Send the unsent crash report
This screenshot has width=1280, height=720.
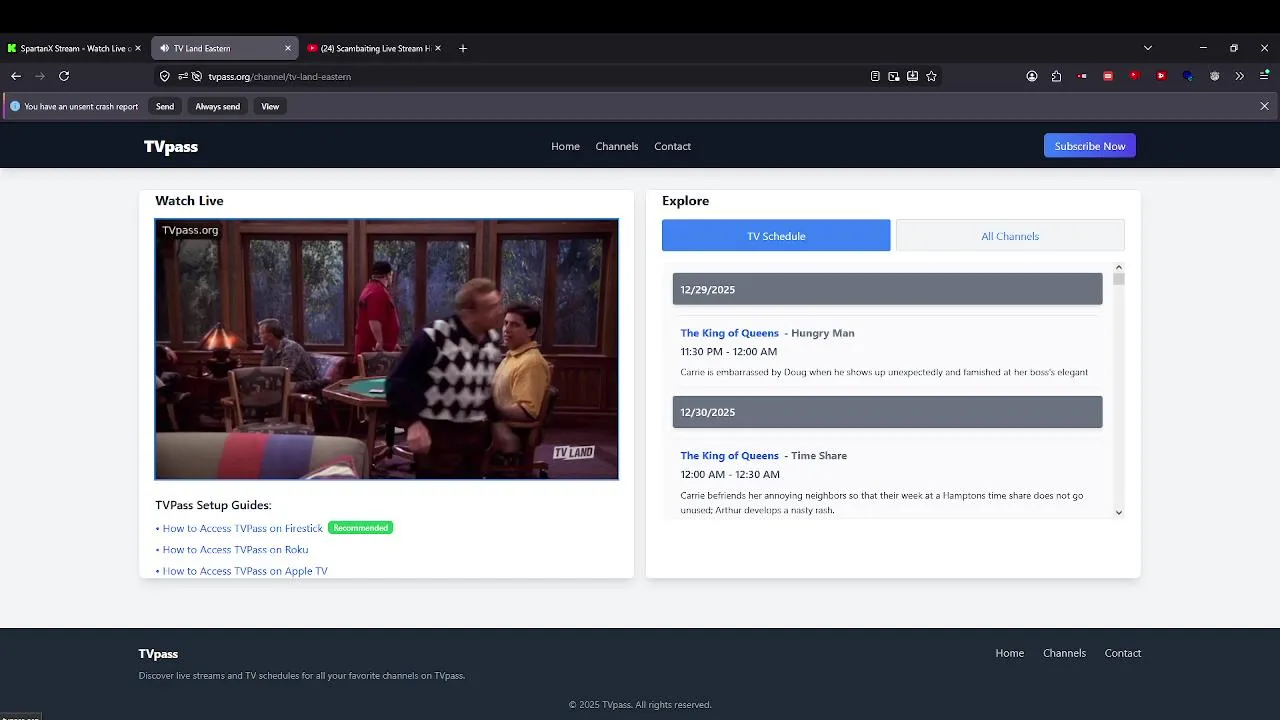tap(165, 106)
